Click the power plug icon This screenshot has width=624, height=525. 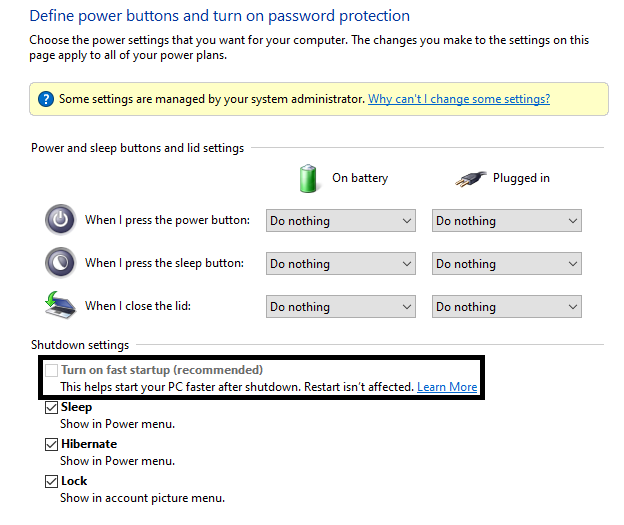pos(470,179)
